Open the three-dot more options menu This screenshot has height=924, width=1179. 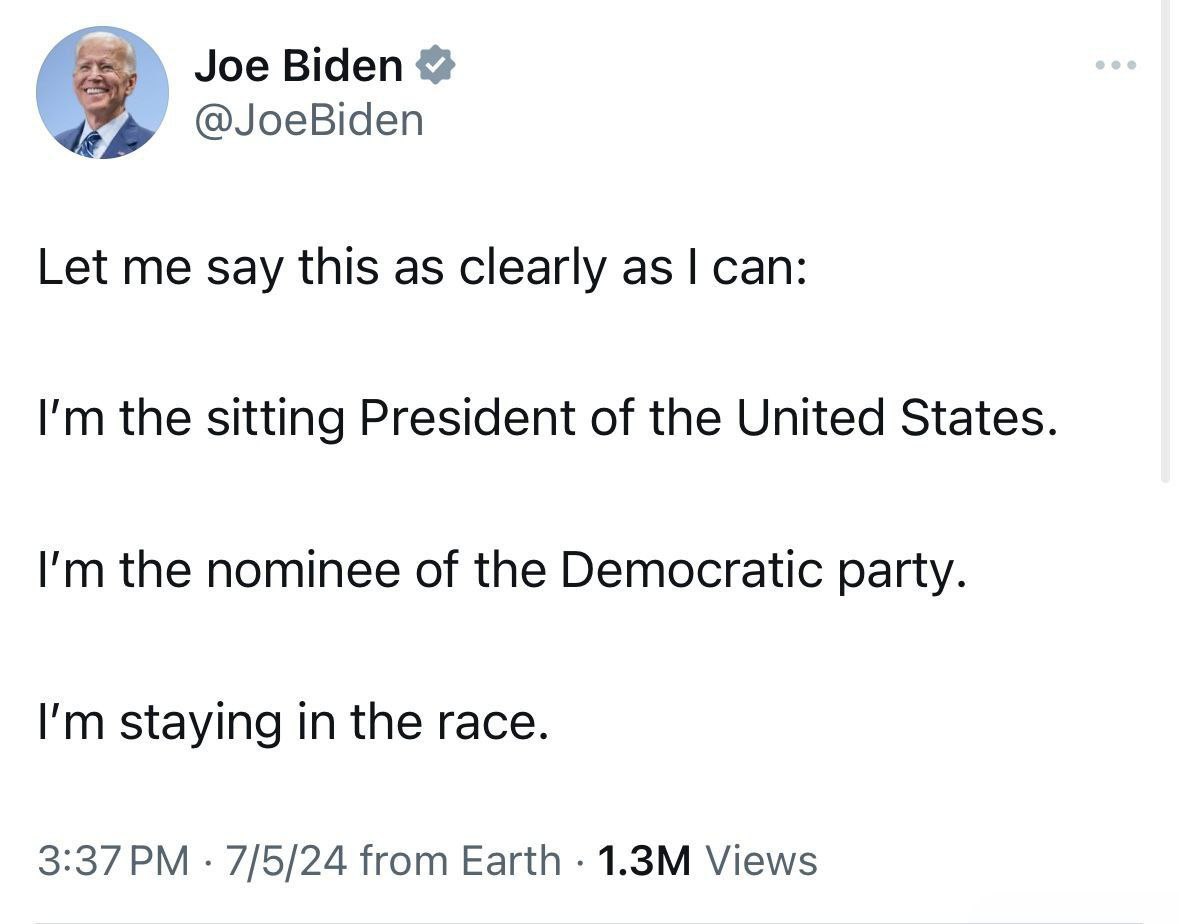click(1115, 66)
